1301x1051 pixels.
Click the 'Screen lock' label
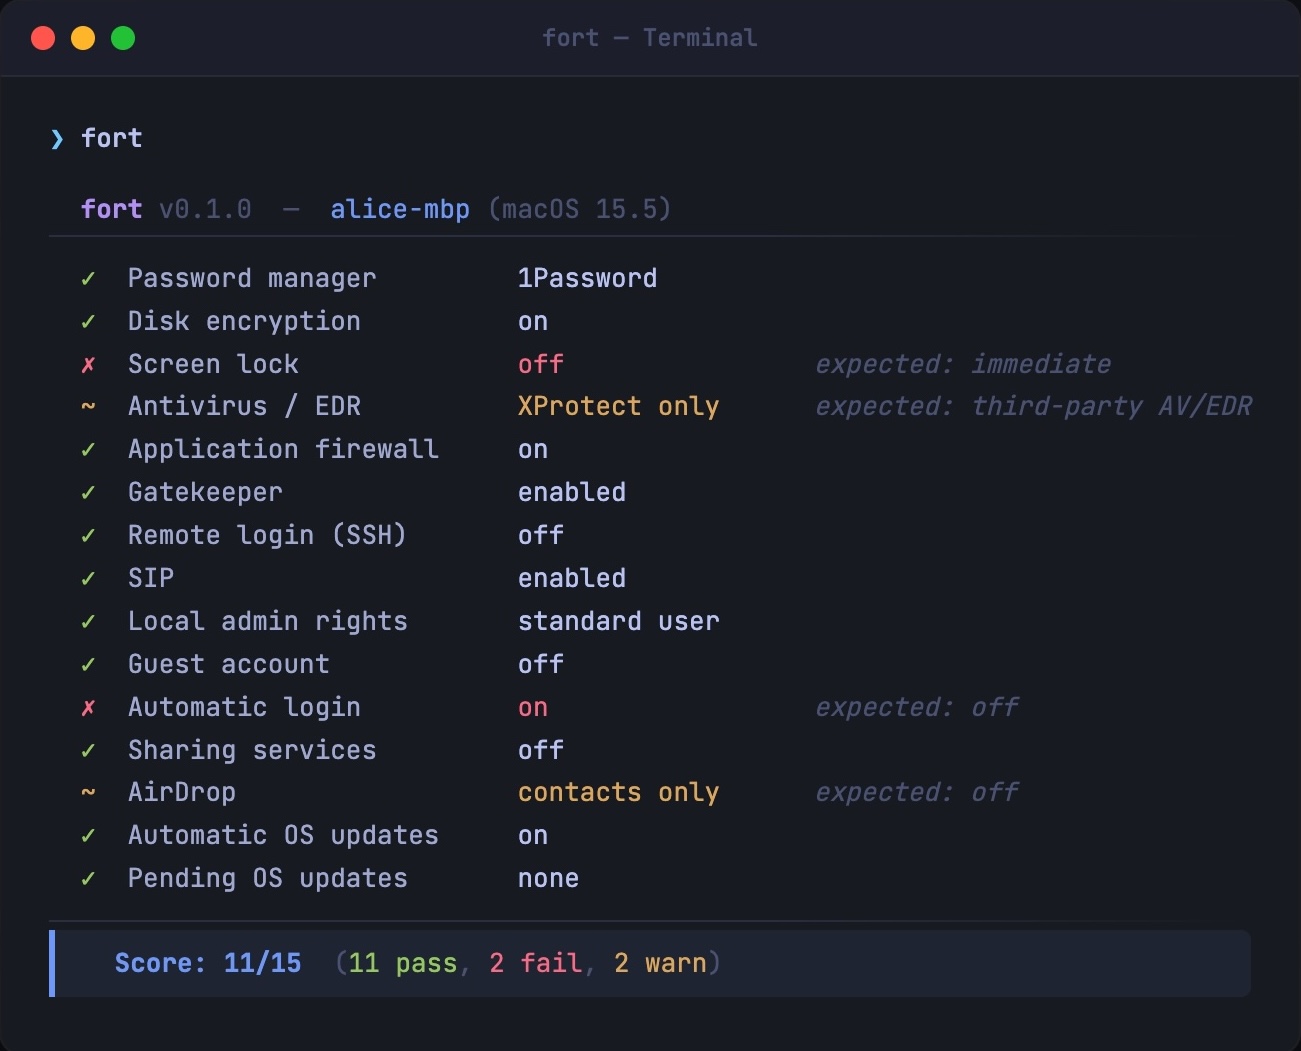(x=213, y=364)
